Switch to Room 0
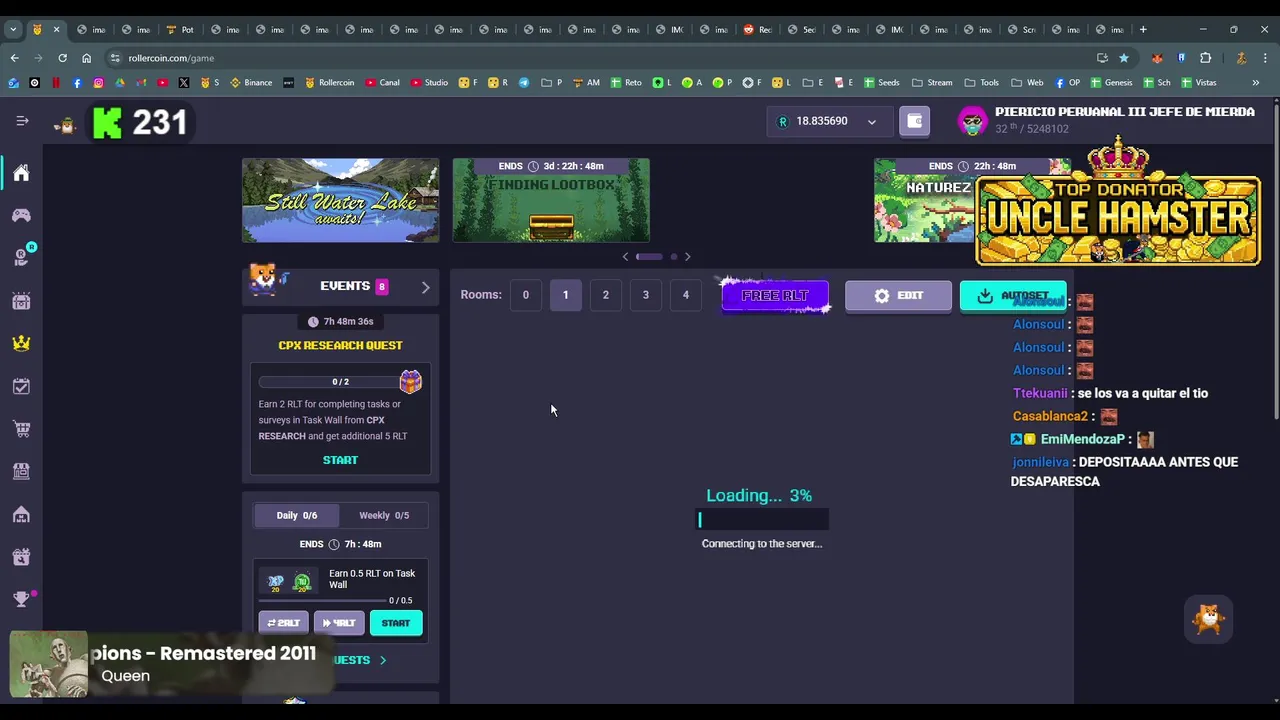 525,295
